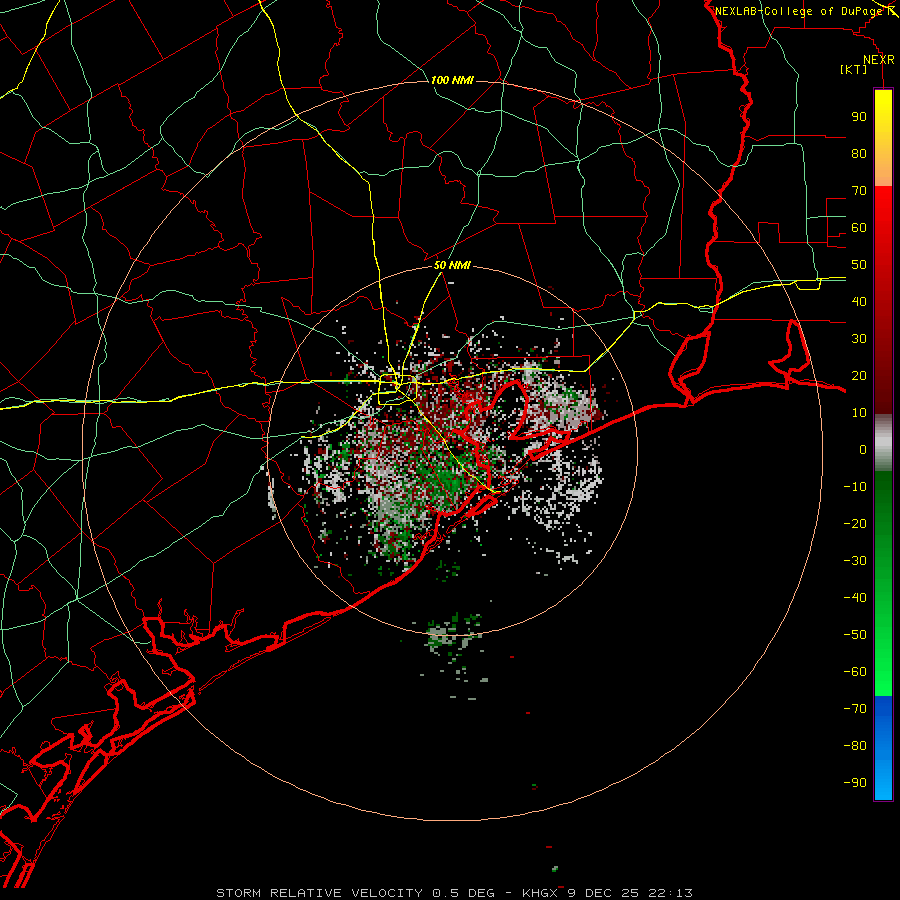The height and width of the screenshot is (900, 900).
Task: Click the 40 value on the velocity scale
Action: click(x=859, y=302)
